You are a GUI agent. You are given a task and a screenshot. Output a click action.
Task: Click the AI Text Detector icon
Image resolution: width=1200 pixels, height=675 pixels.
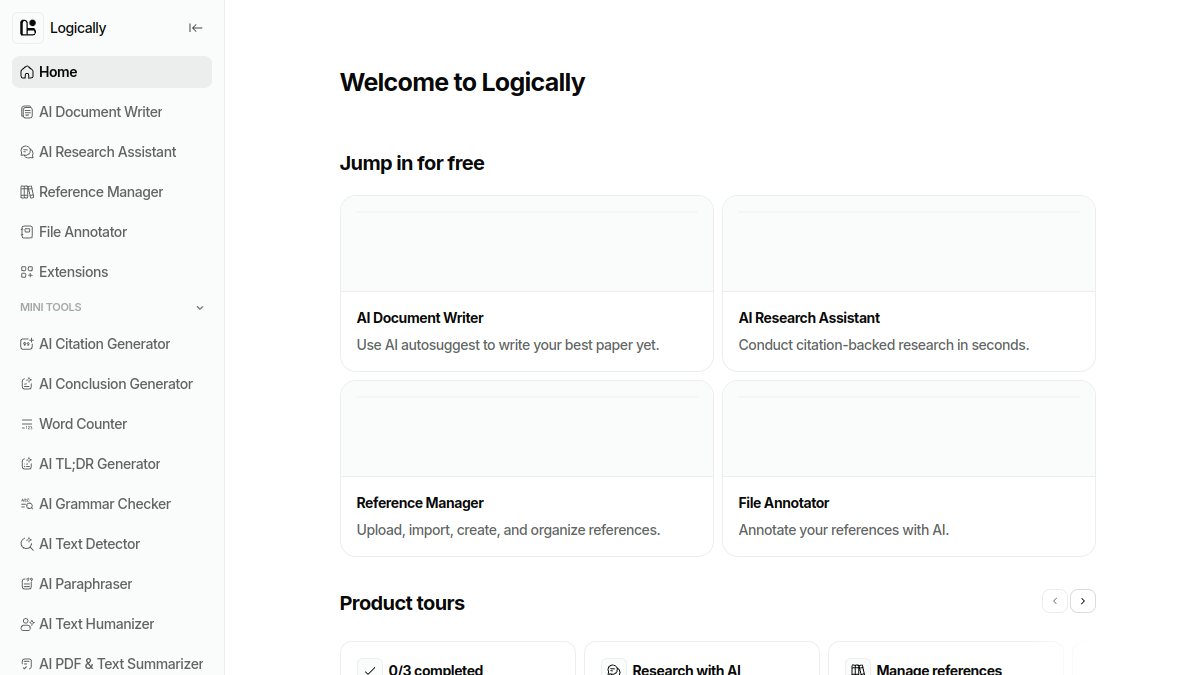(x=27, y=544)
